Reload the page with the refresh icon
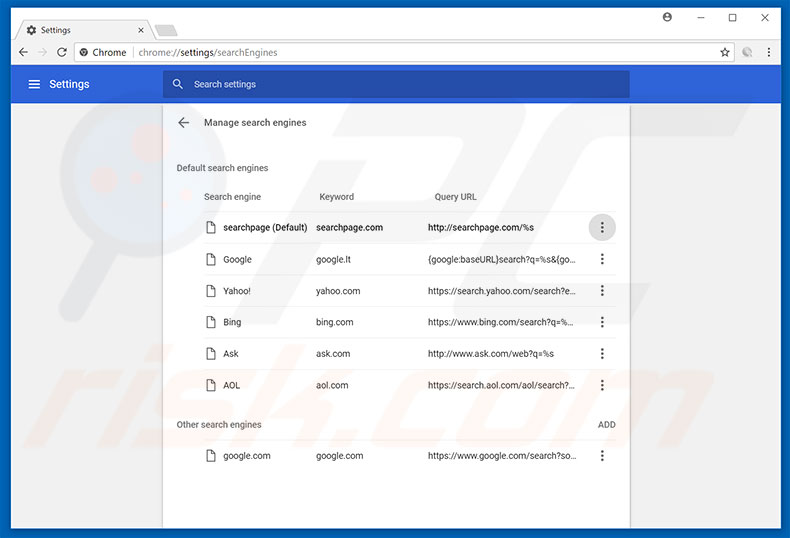The image size is (790, 538). pos(61,52)
